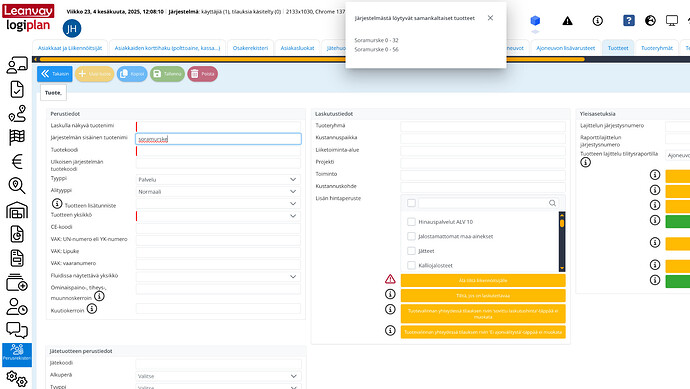
Task: Click the green Tallenna save button
Action: 167,74
